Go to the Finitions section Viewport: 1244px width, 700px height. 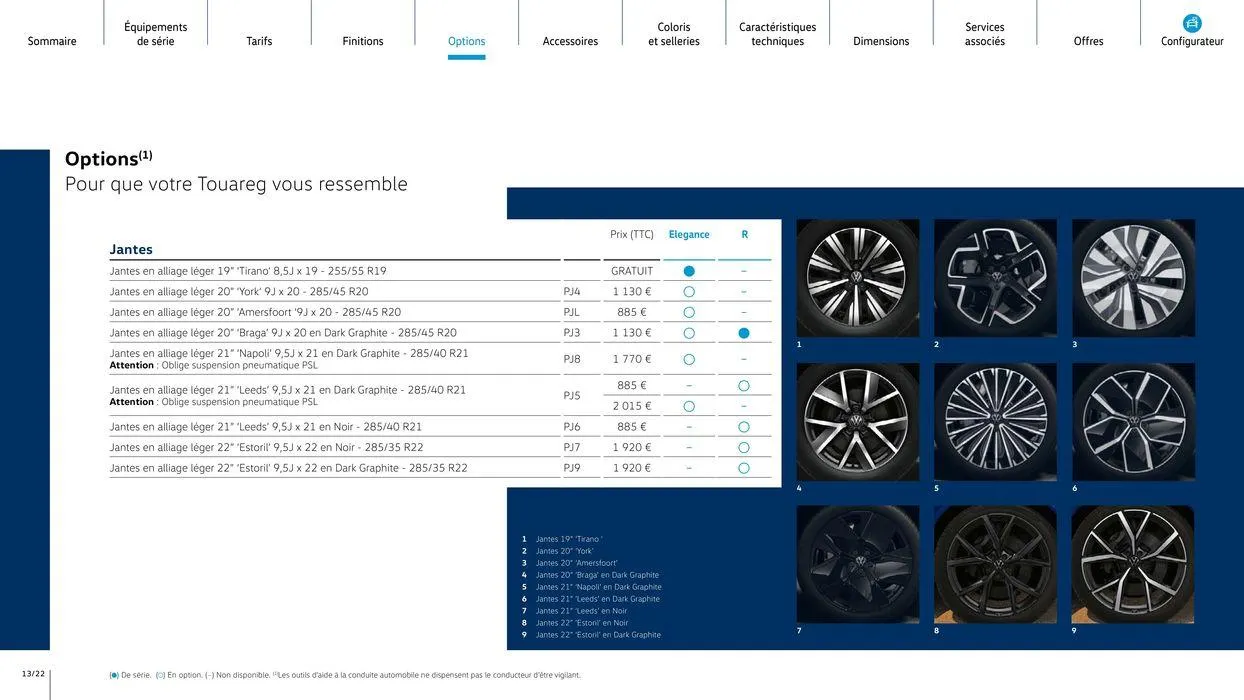pyautogui.click(x=363, y=41)
